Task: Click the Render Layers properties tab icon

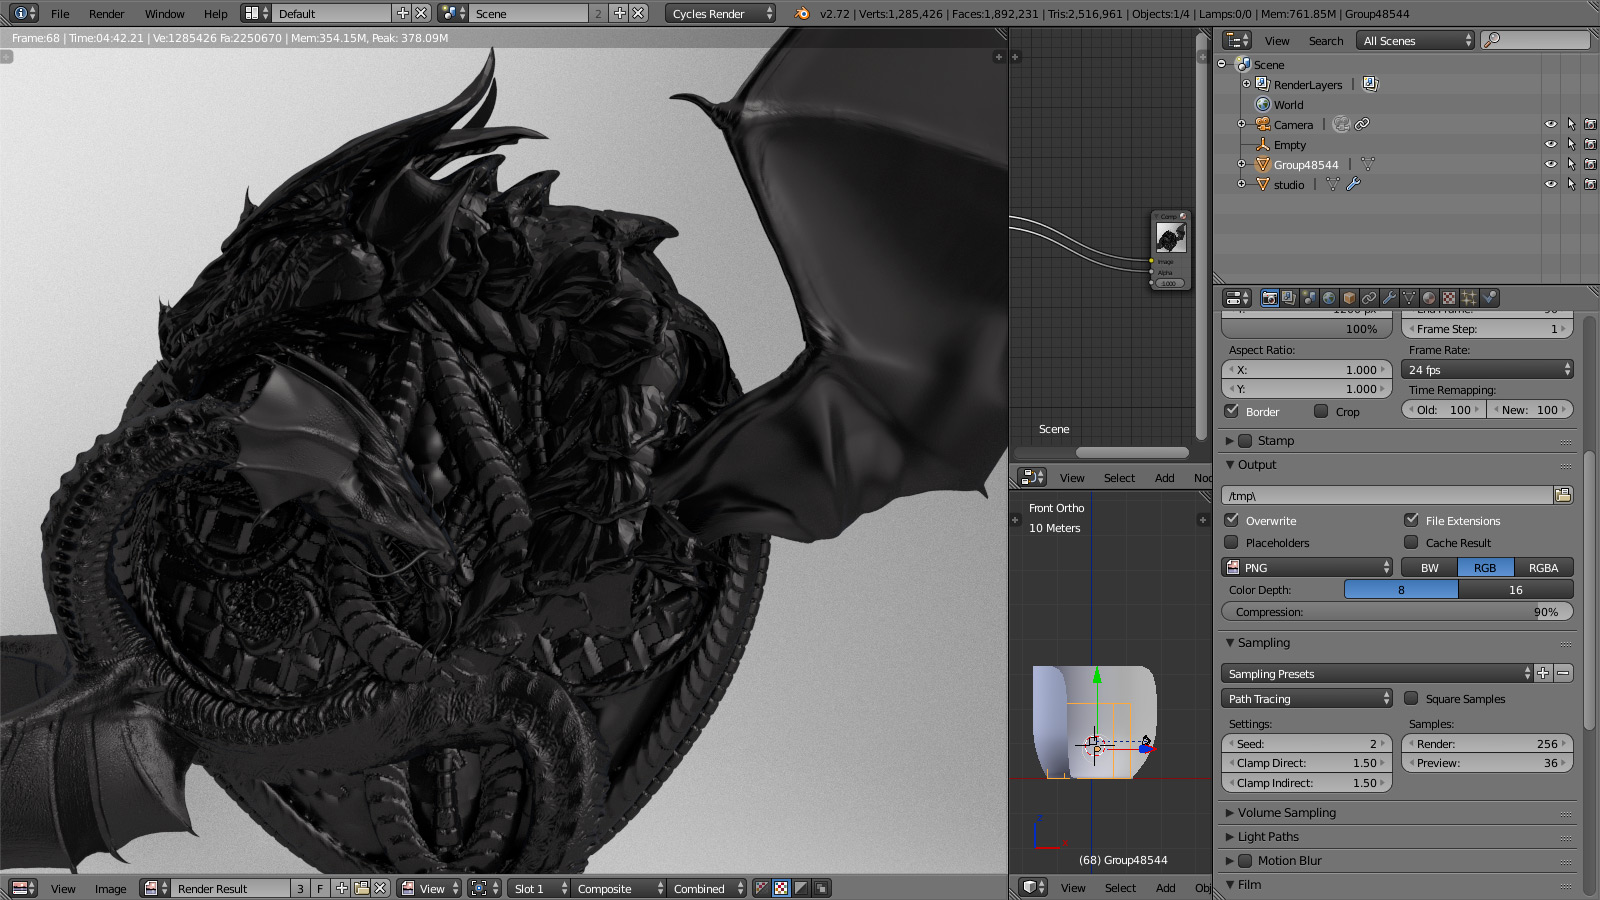Action: click(1289, 298)
